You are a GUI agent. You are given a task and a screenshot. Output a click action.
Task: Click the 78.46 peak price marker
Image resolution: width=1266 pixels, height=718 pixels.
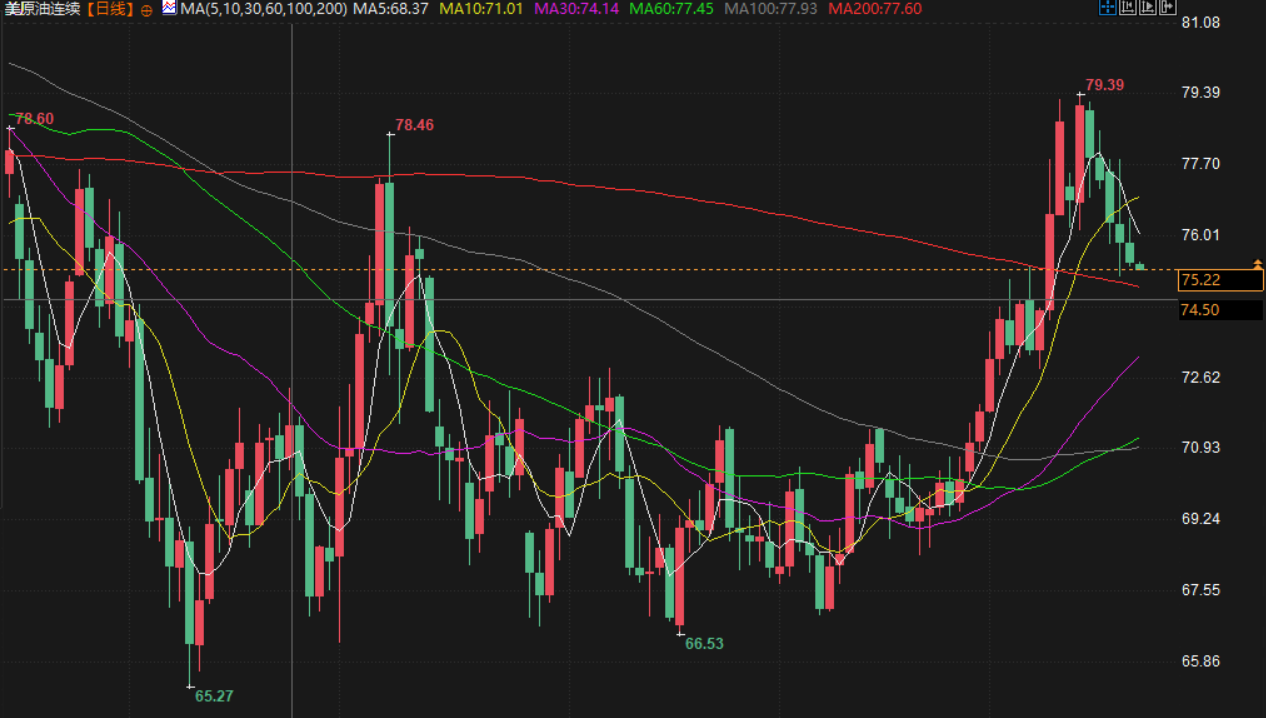click(415, 125)
